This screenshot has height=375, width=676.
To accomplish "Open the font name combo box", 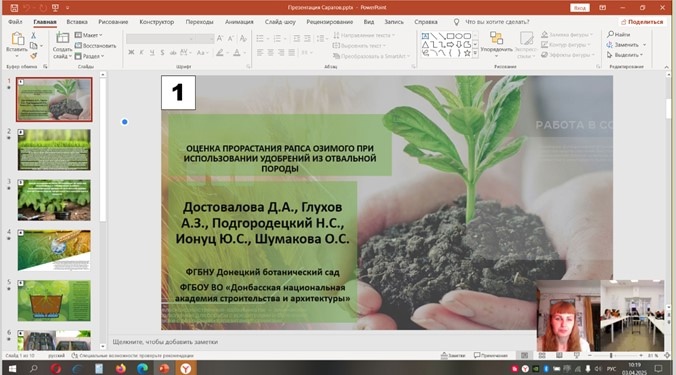I will click(160, 39).
